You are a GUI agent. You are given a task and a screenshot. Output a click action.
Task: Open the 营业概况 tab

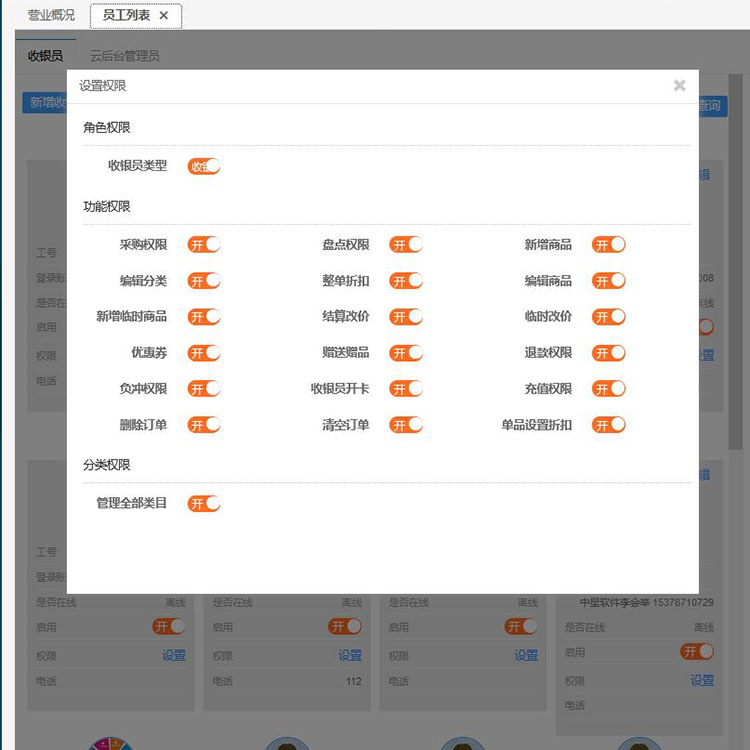coord(51,15)
